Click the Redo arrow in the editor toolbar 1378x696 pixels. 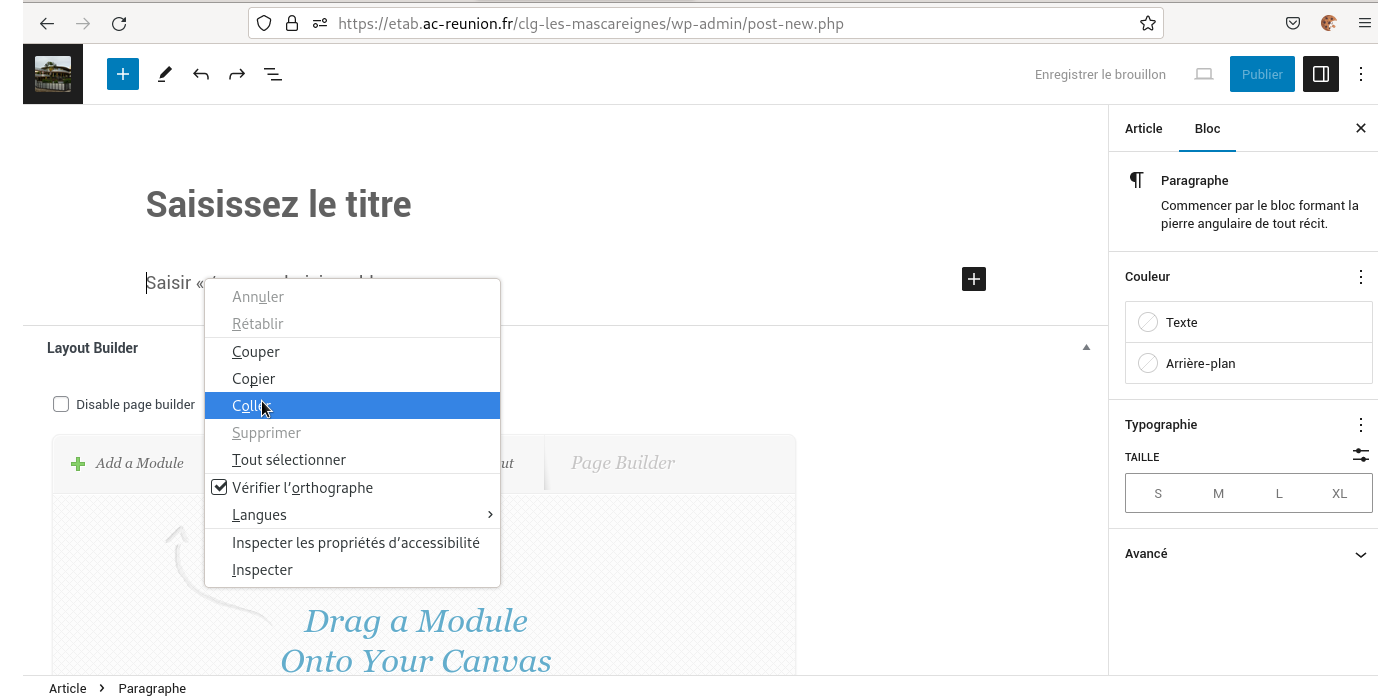(x=237, y=74)
